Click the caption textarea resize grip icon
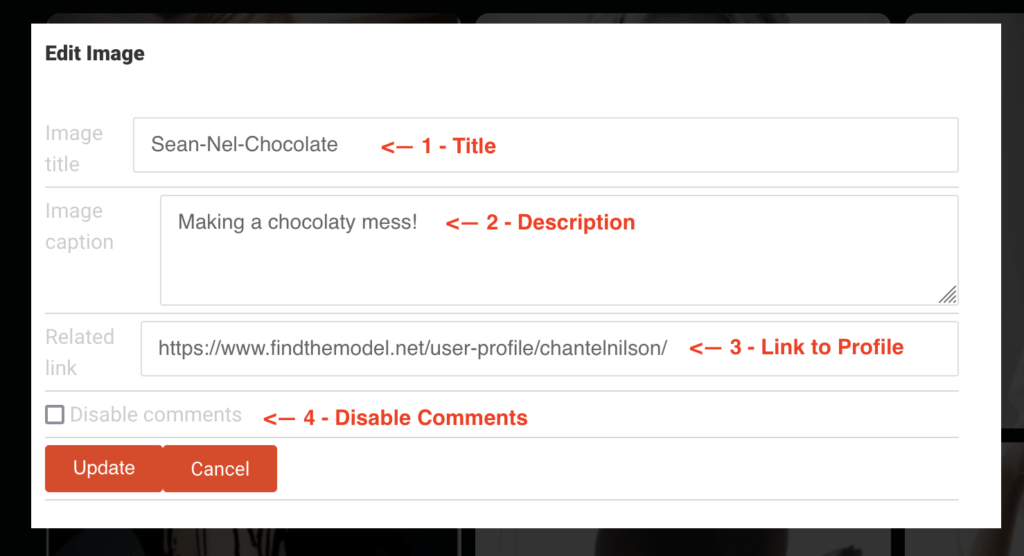The width and height of the screenshot is (1024, 556). tap(948, 295)
